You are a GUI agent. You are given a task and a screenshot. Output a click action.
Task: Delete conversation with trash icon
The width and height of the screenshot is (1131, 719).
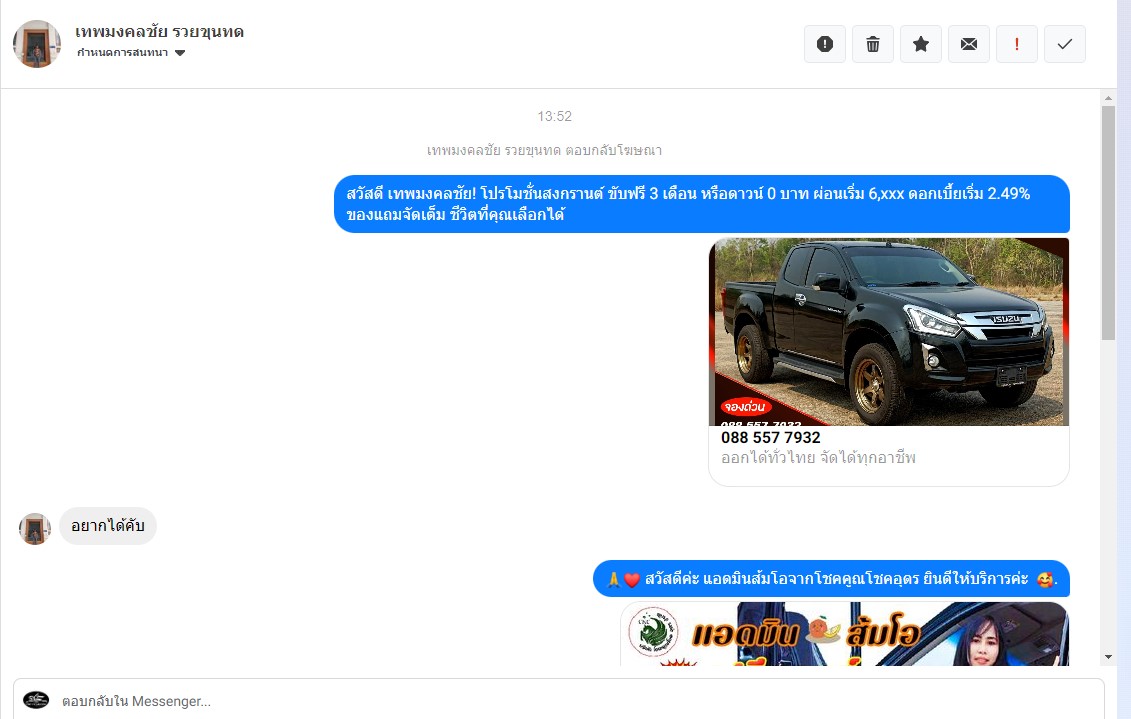coord(873,44)
